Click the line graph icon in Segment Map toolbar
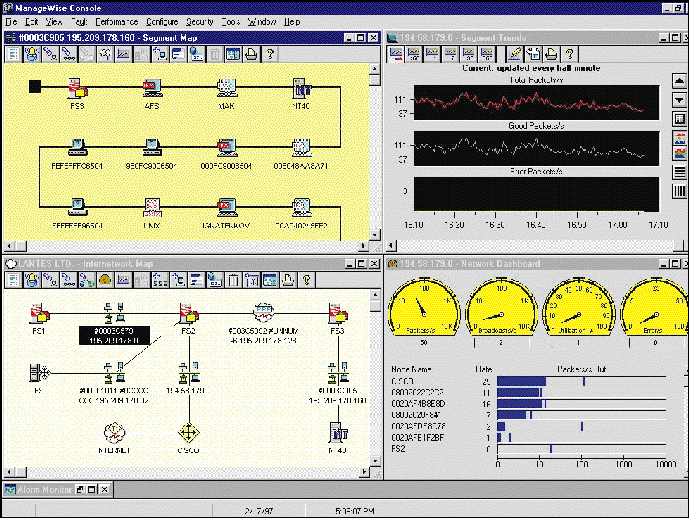689x518 pixels. click(123, 54)
